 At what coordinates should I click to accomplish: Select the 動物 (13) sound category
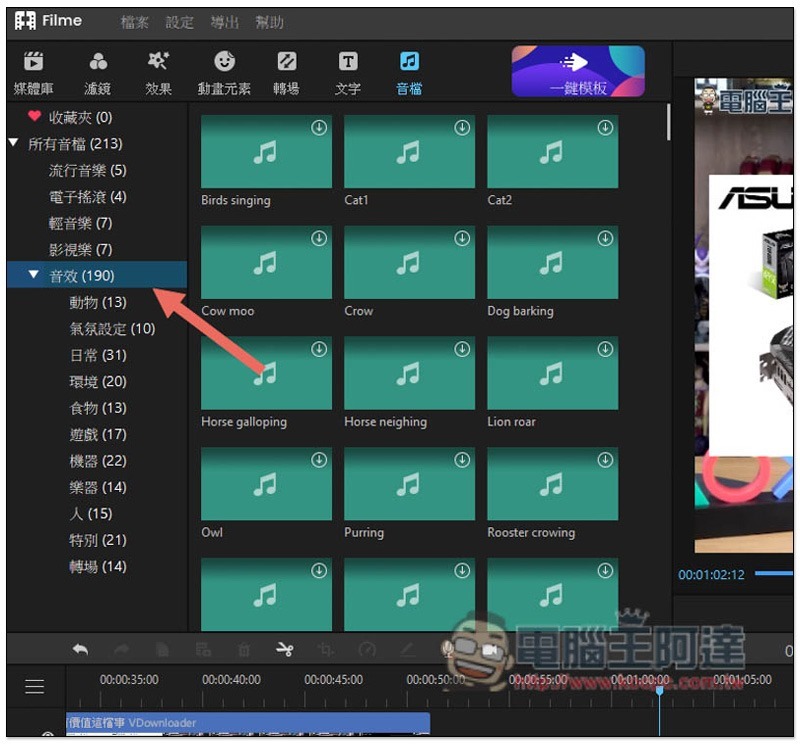[x=98, y=302]
